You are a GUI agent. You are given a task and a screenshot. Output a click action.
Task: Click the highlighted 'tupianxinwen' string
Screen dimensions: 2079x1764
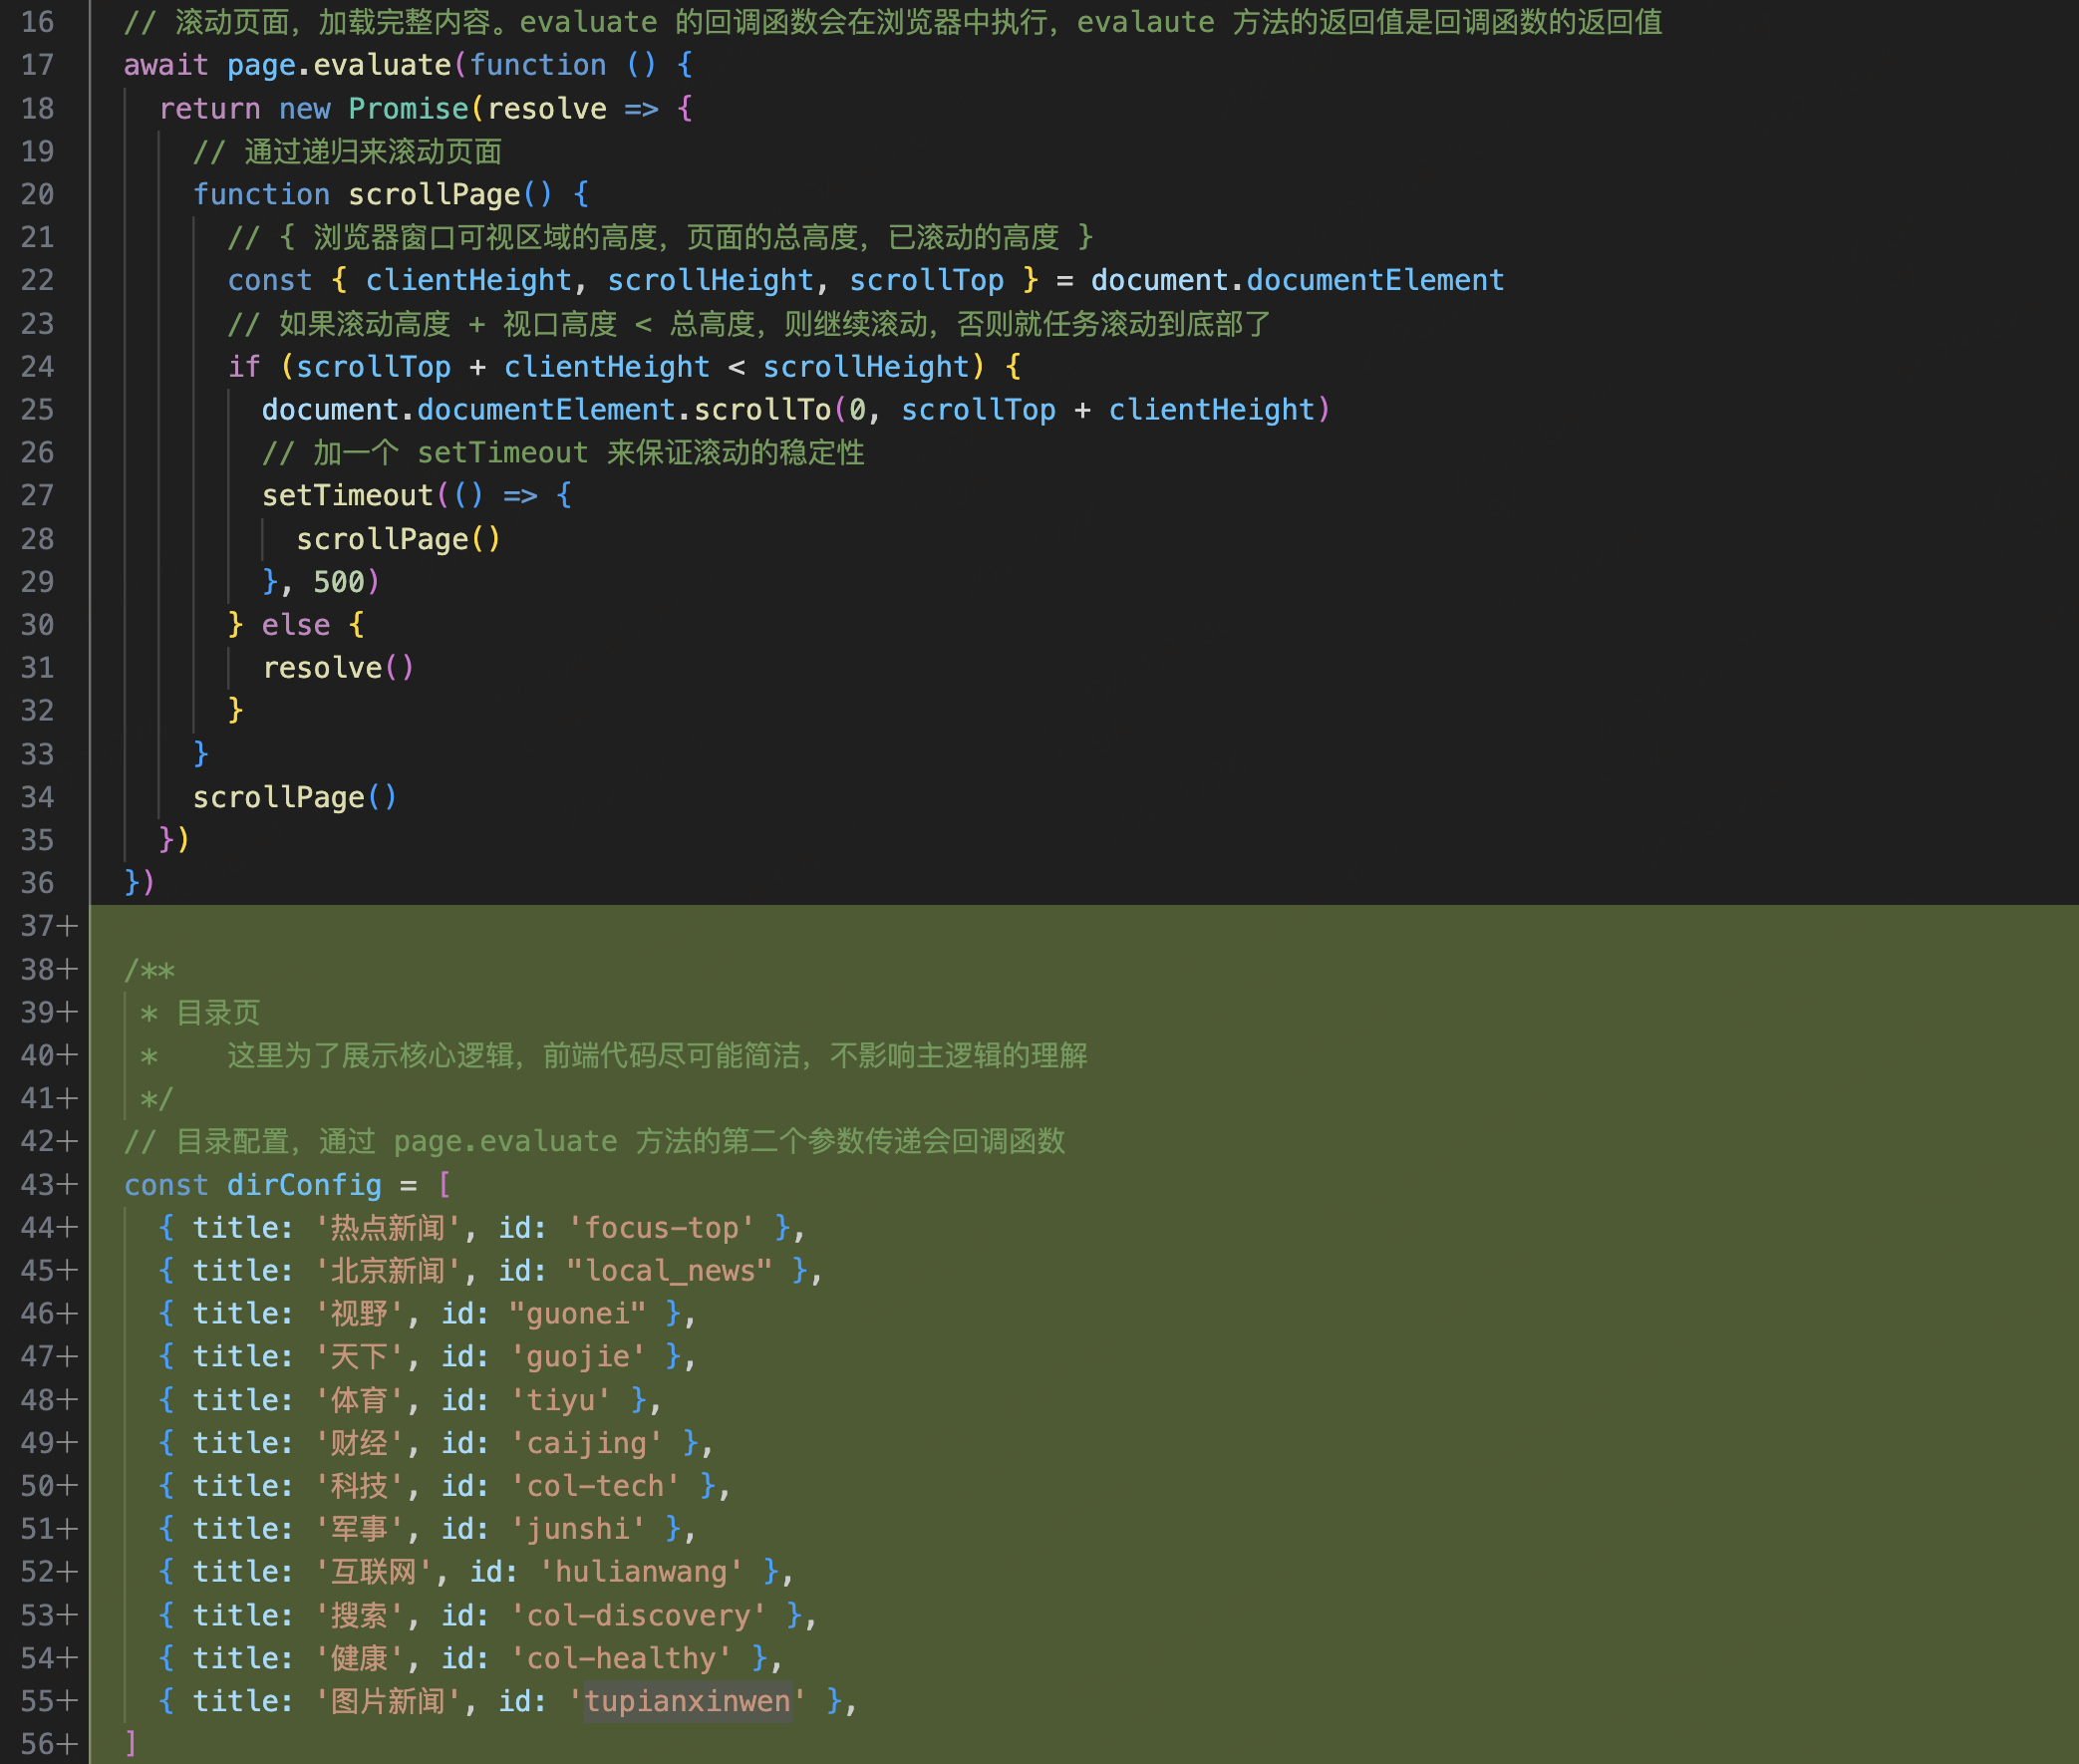(x=687, y=1701)
